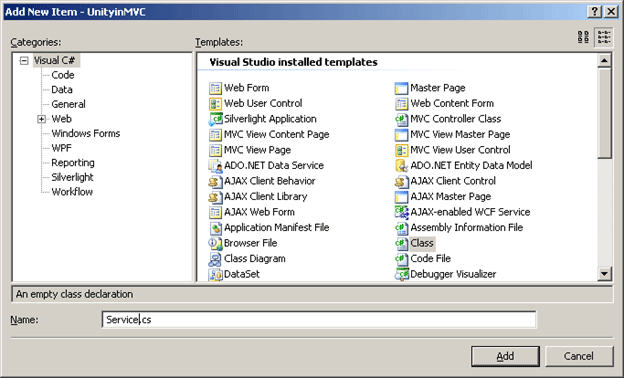Pick the AJAX Client Control icon
Viewport: 624px width, 378px height.
(402, 181)
